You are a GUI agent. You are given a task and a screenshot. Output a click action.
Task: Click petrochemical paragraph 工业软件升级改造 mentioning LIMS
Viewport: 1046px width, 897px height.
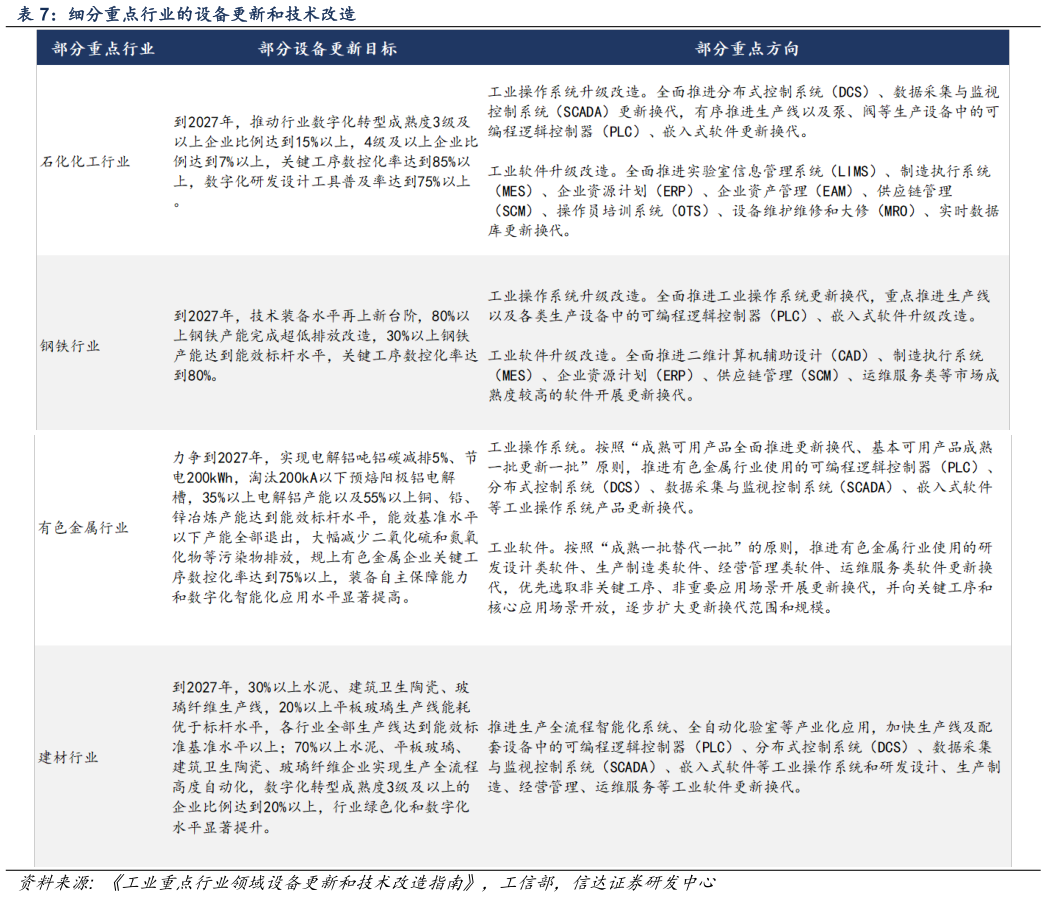tap(743, 201)
